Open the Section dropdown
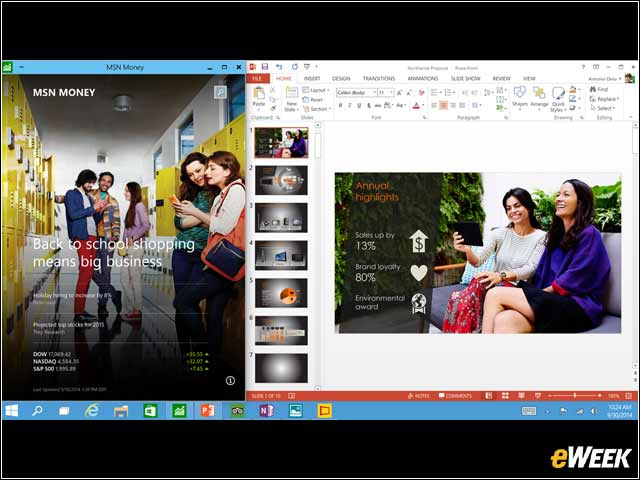This screenshot has width=640, height=480. [316, 109]
